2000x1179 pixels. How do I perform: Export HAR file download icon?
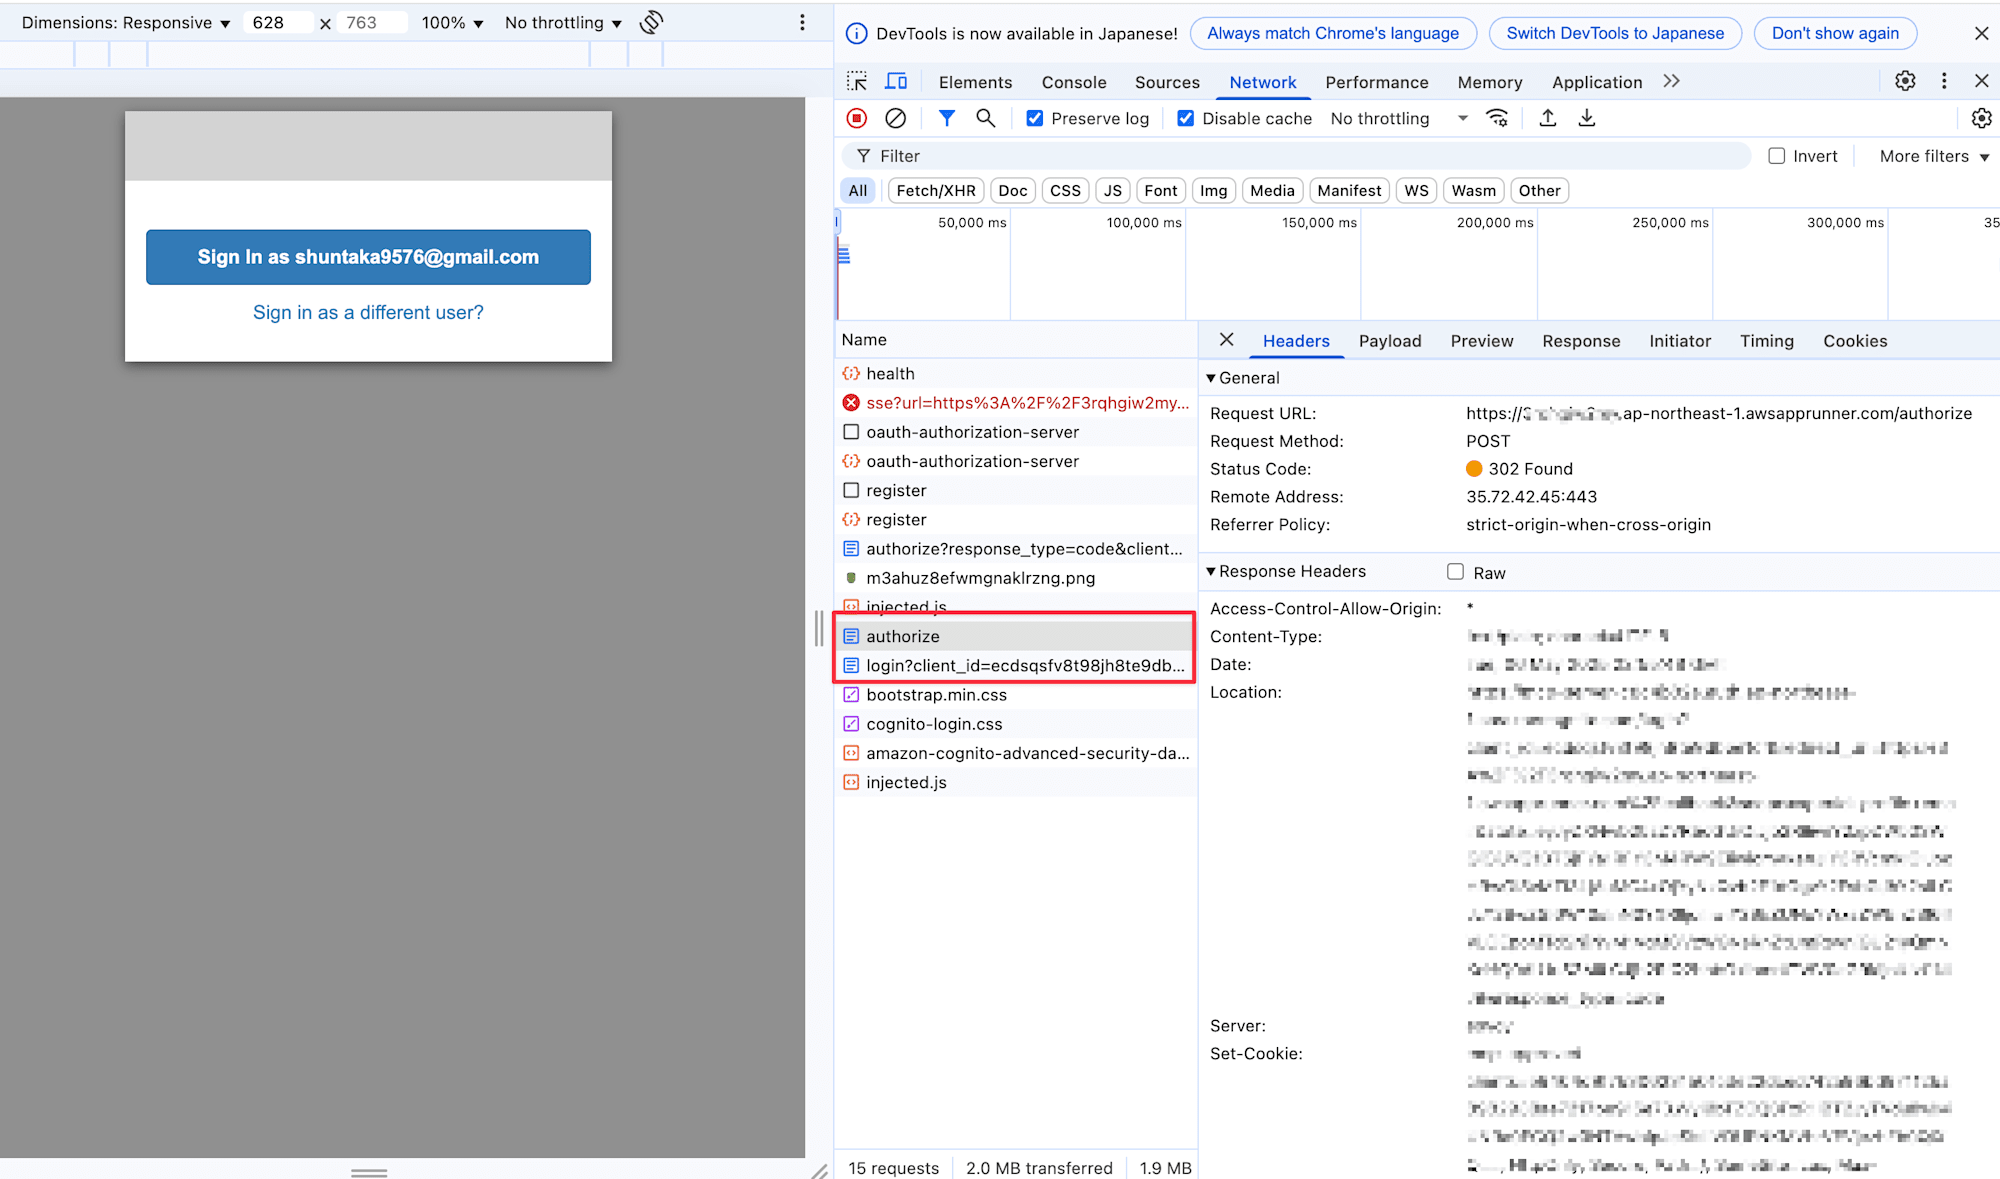pyautogui.click(x=1587, y=118)
